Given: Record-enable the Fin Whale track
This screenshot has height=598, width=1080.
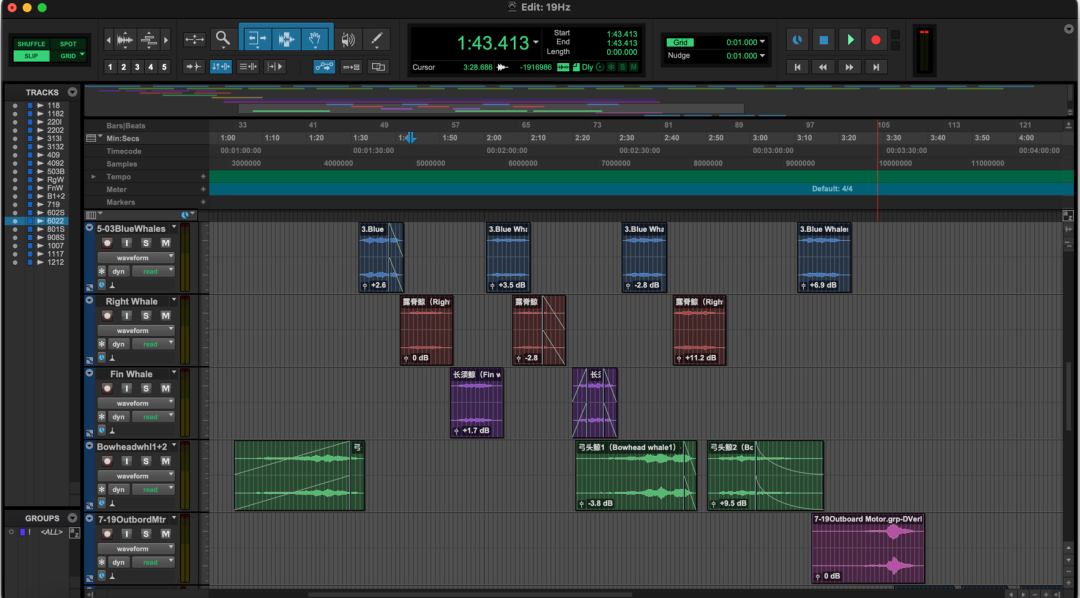Looking at the screenshot, I should 107,388.
